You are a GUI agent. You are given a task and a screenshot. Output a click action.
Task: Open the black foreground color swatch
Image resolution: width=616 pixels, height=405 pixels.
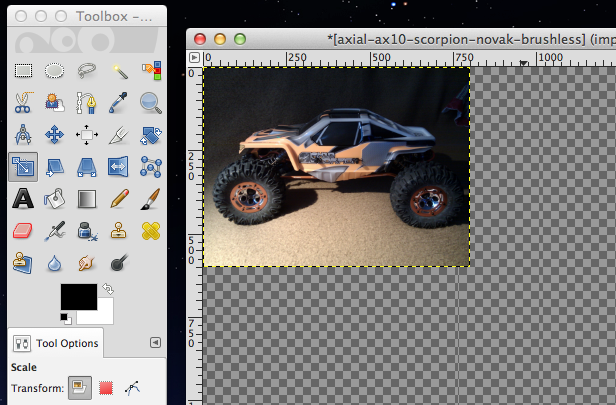coord(78,297)
